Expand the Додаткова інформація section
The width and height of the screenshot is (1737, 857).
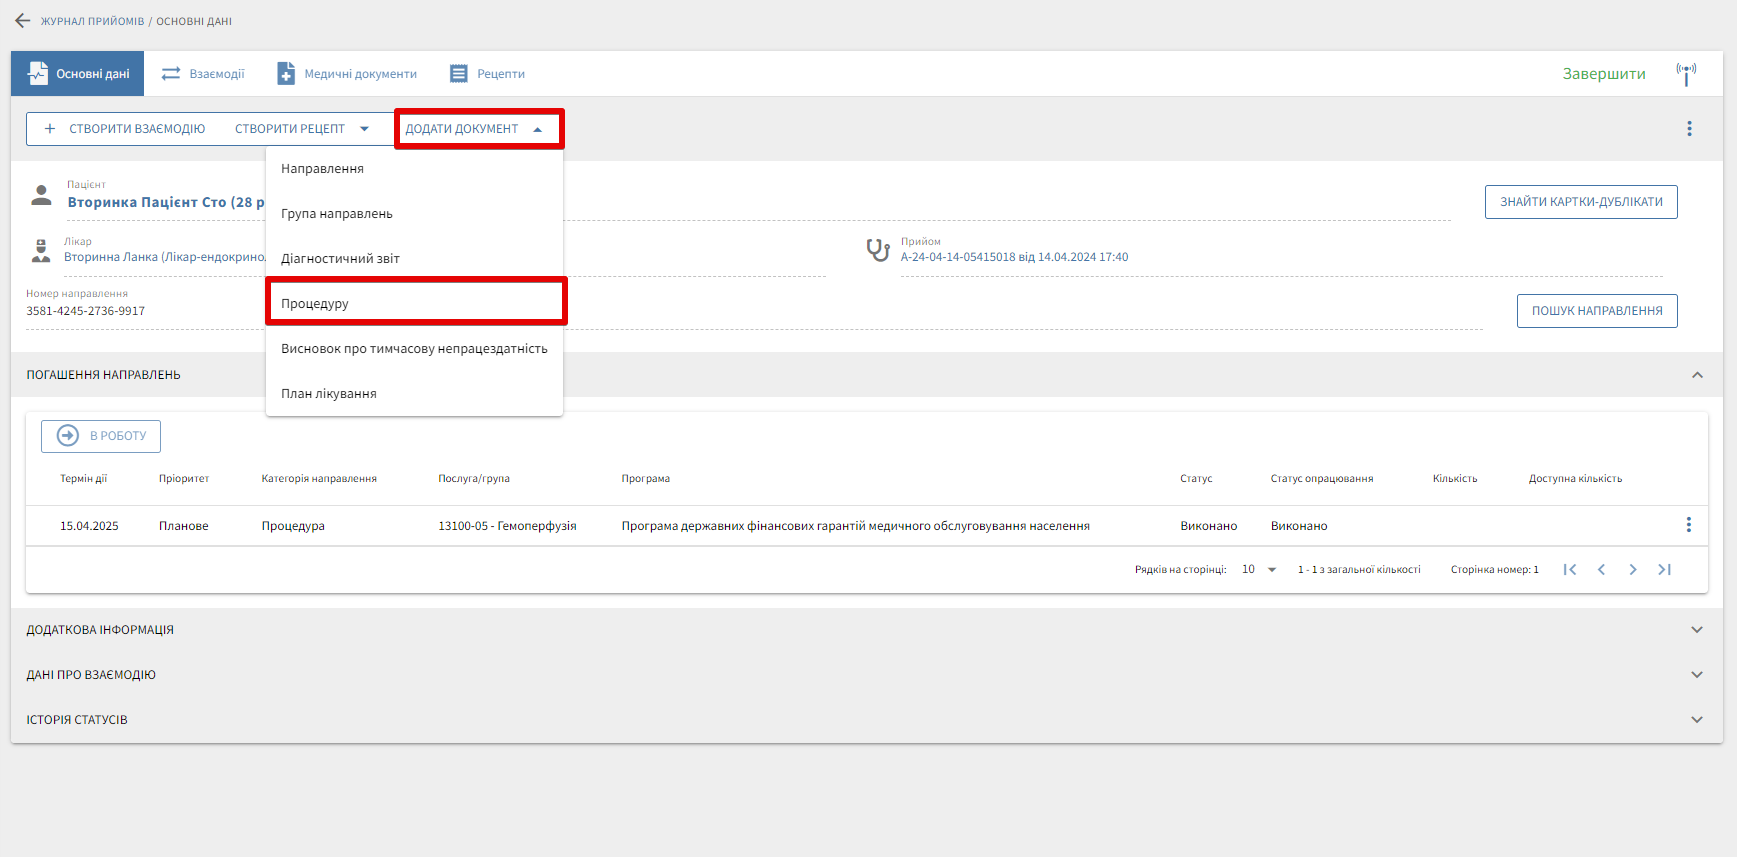pos(1696,630)
